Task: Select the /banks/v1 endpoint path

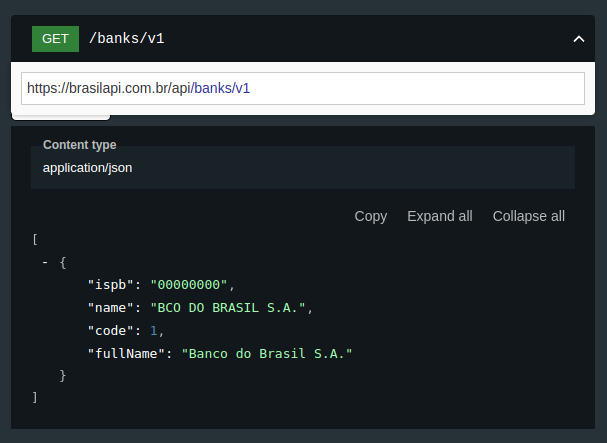Action: pos(127,39)
